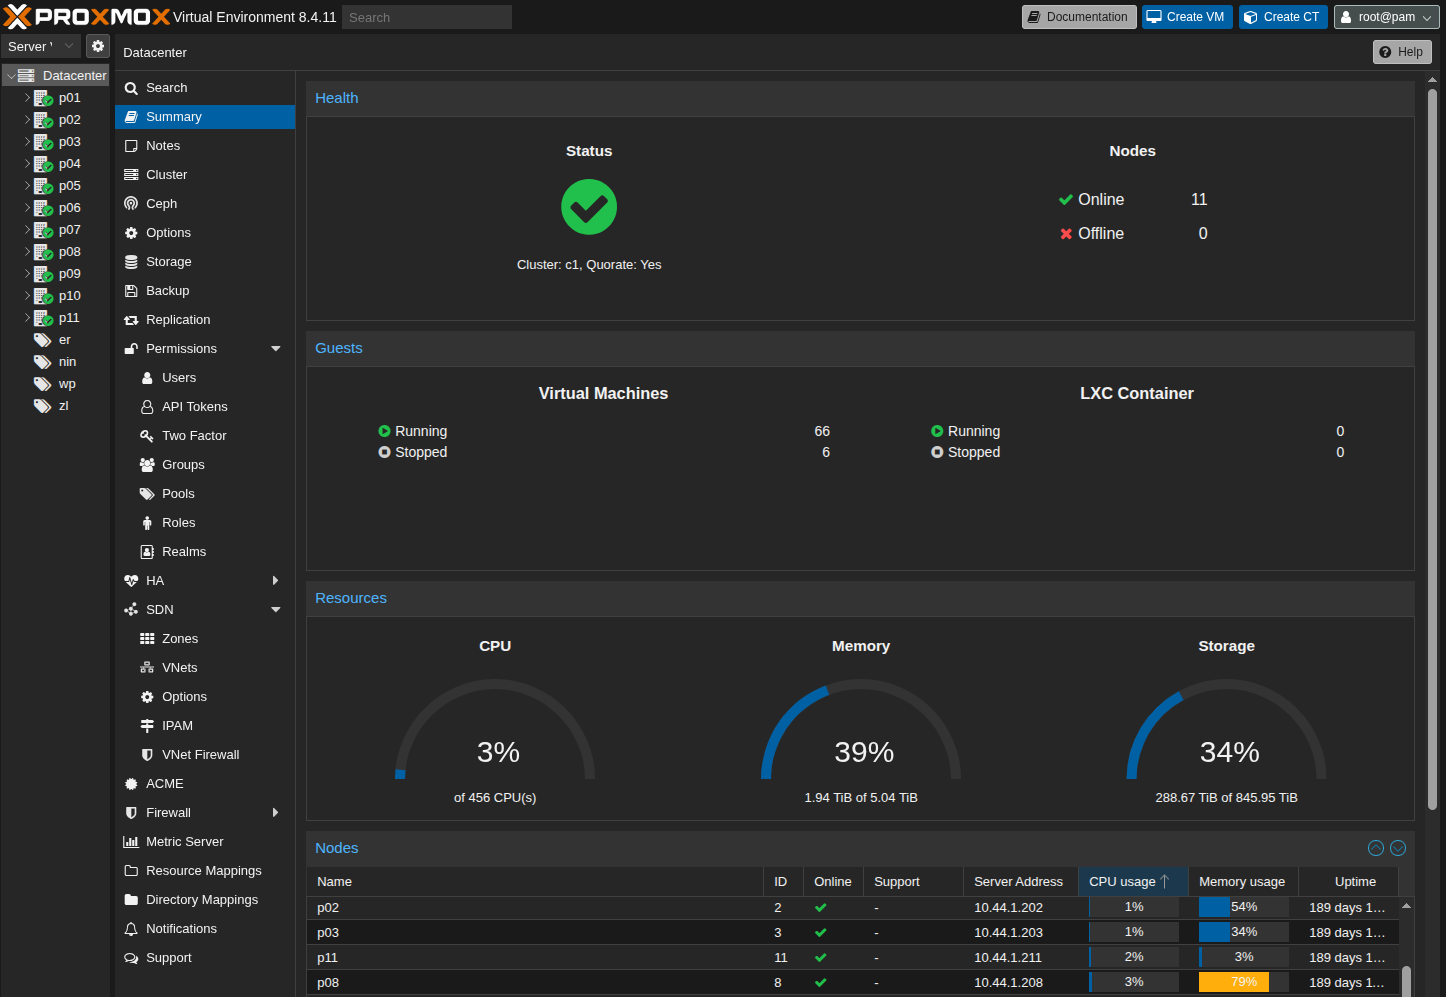
Task: Open the root@pam user menu
Action: tap(1384, 17)
